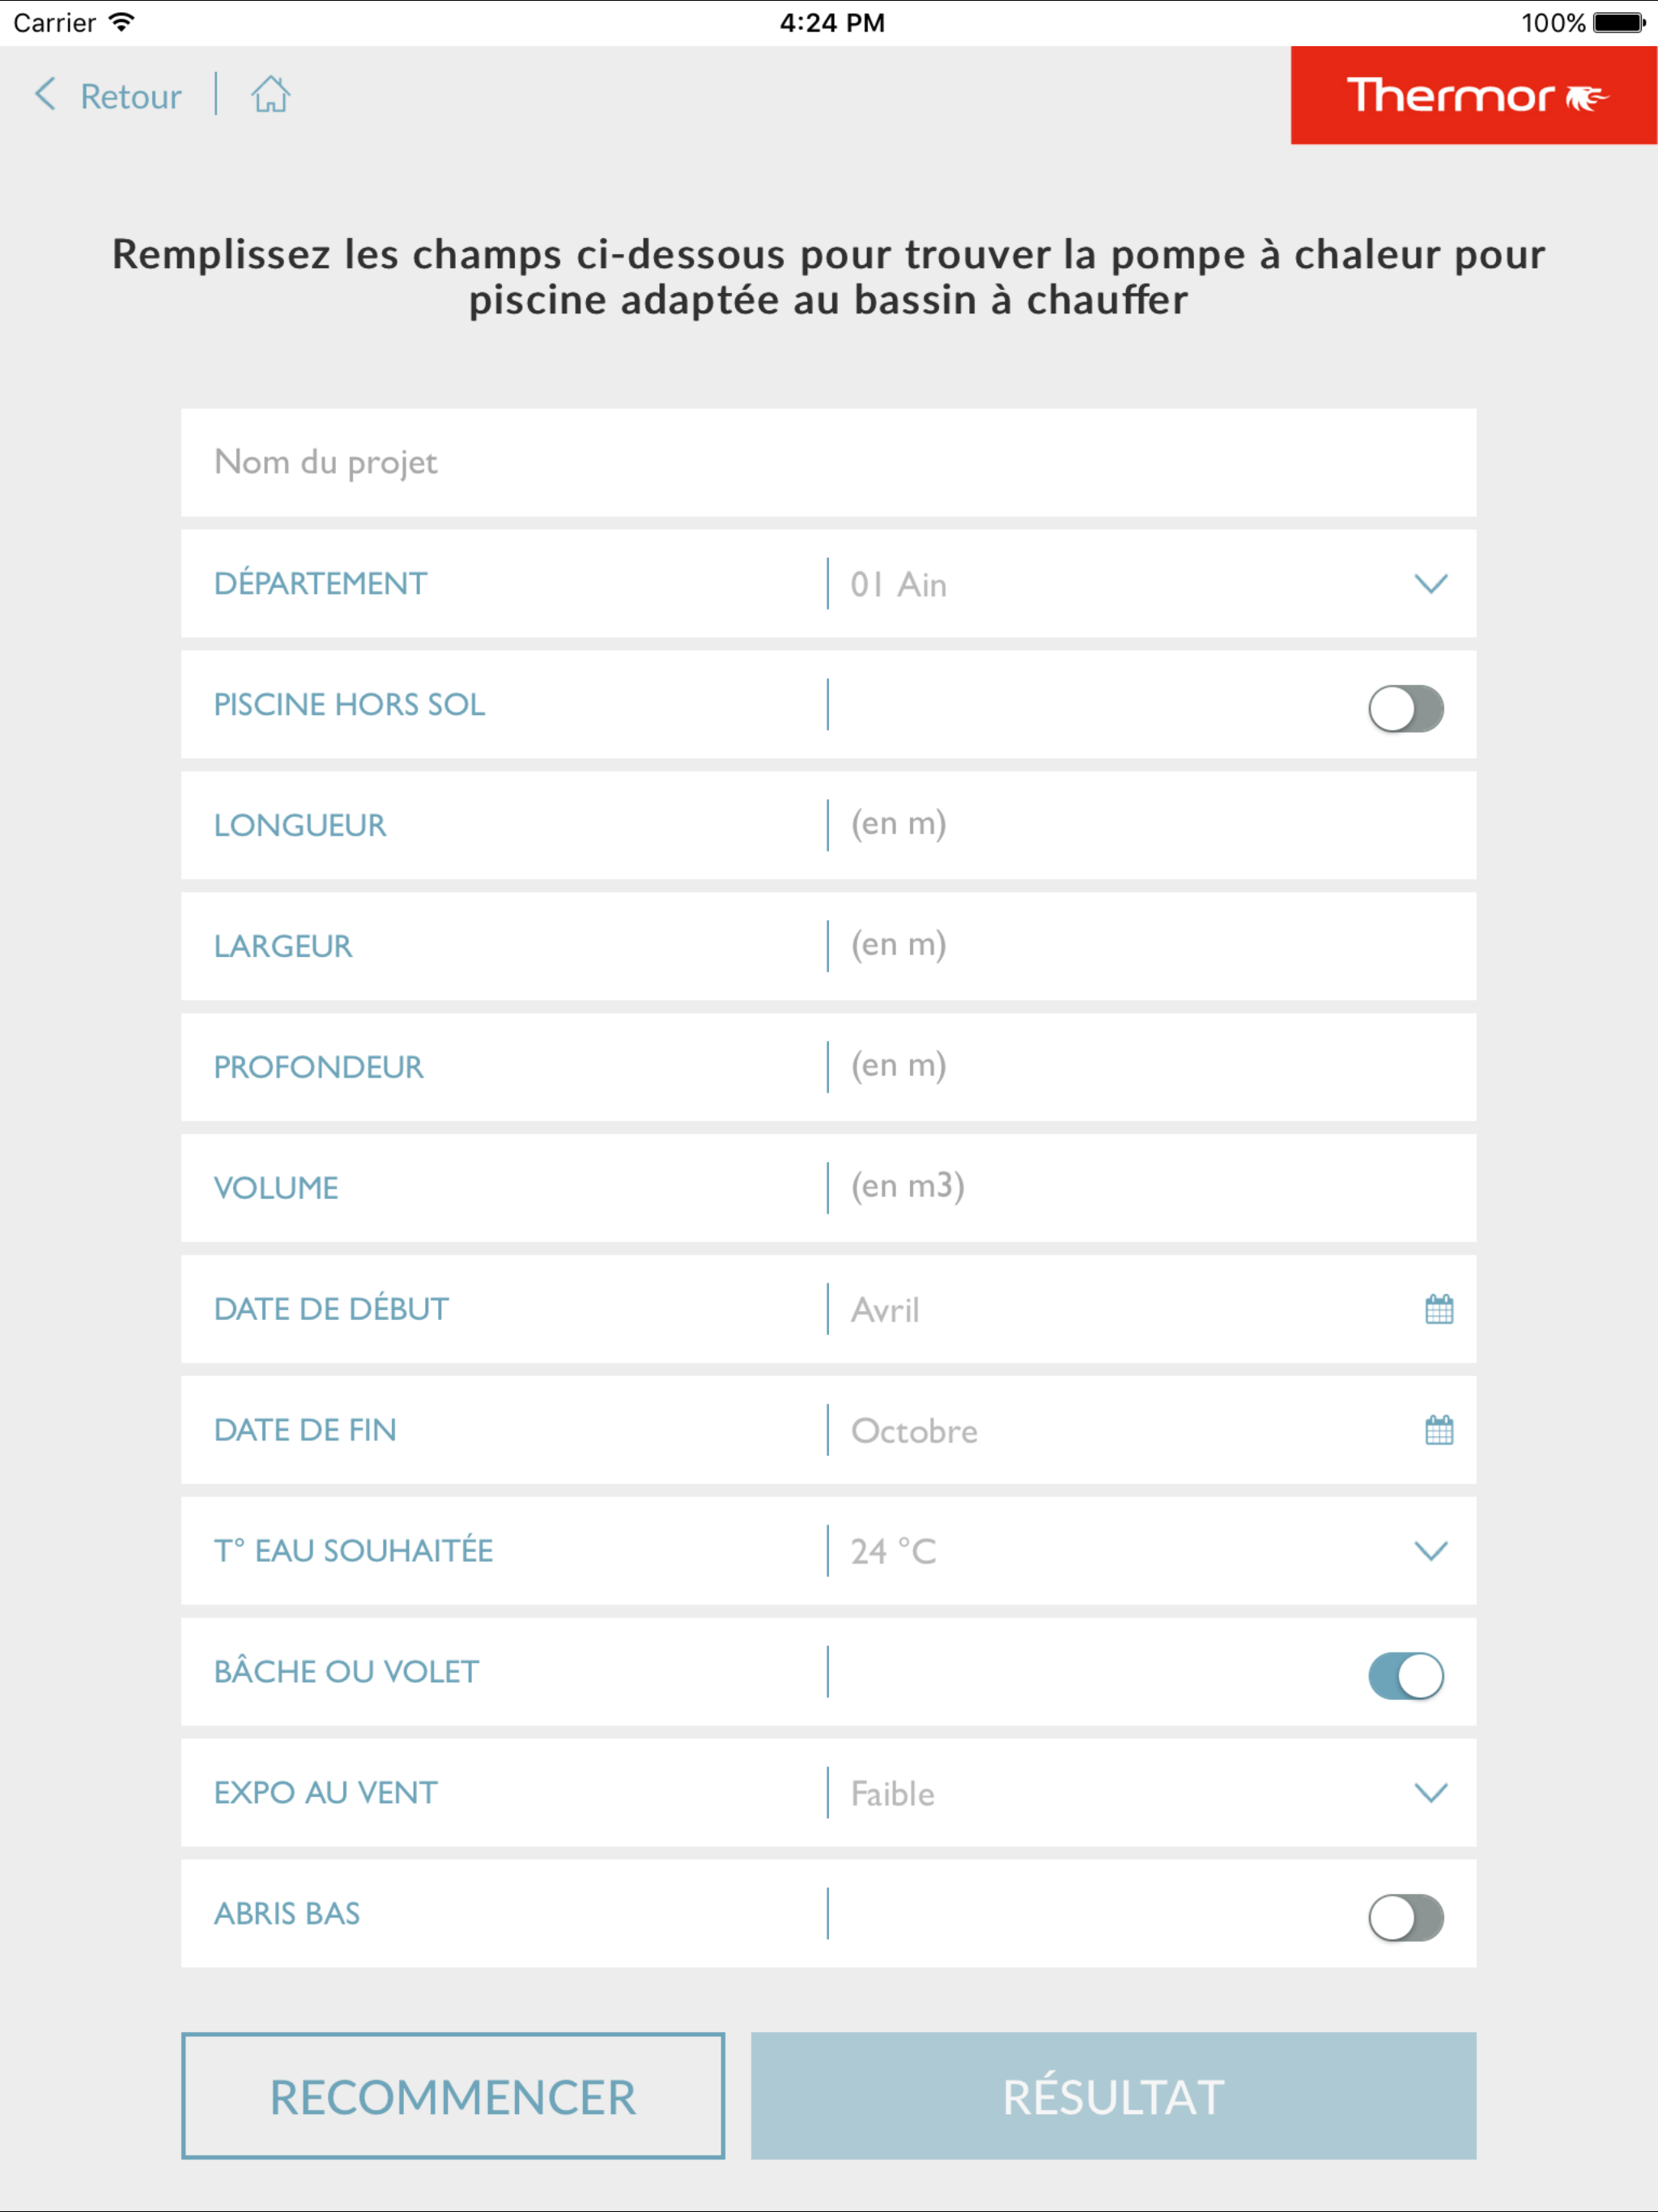Tap the Wi-Fi status icon
The width and height of the screenshot is (1658, 2212).
(x=122, y=22)
